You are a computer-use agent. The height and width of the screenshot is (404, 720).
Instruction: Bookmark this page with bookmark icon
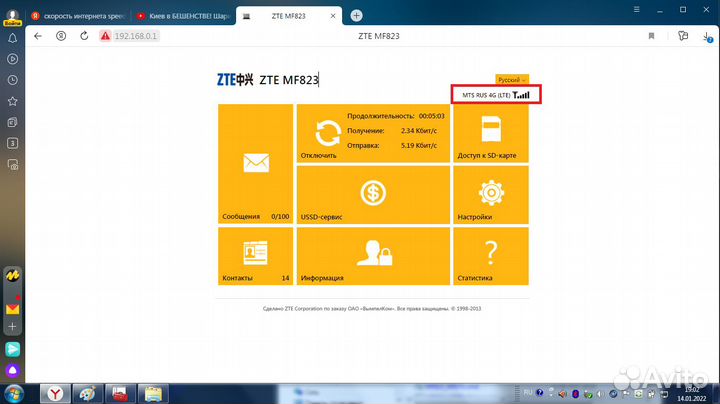tap(651, 36)
